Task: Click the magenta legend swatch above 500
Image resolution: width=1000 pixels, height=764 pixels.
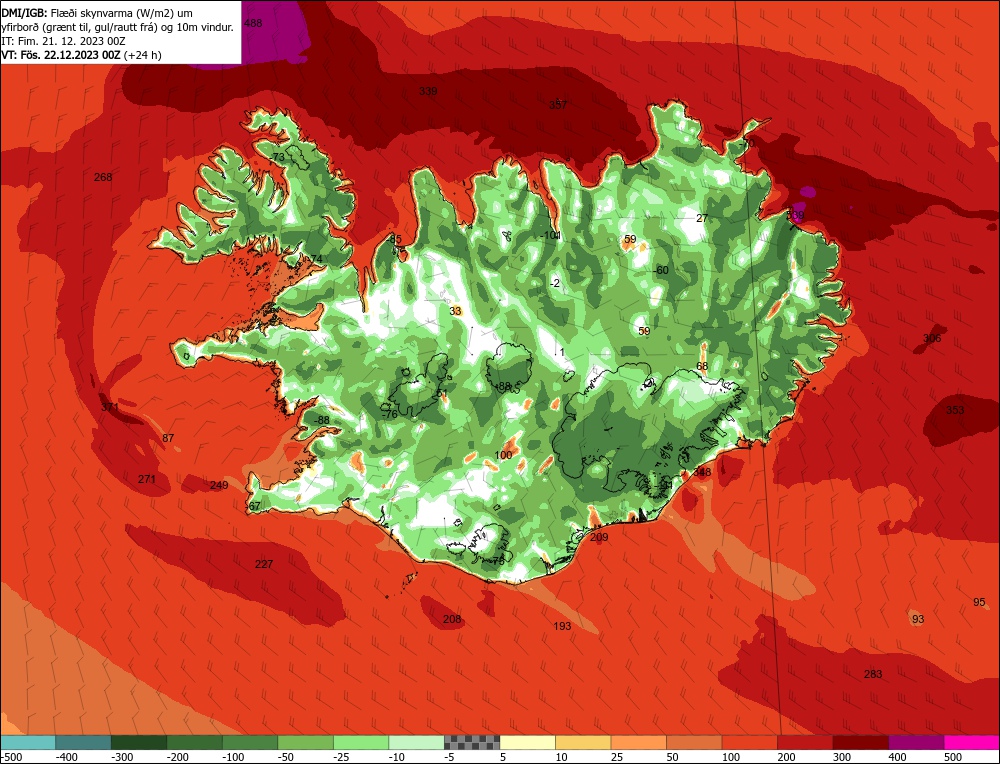Action: [971, 742]
